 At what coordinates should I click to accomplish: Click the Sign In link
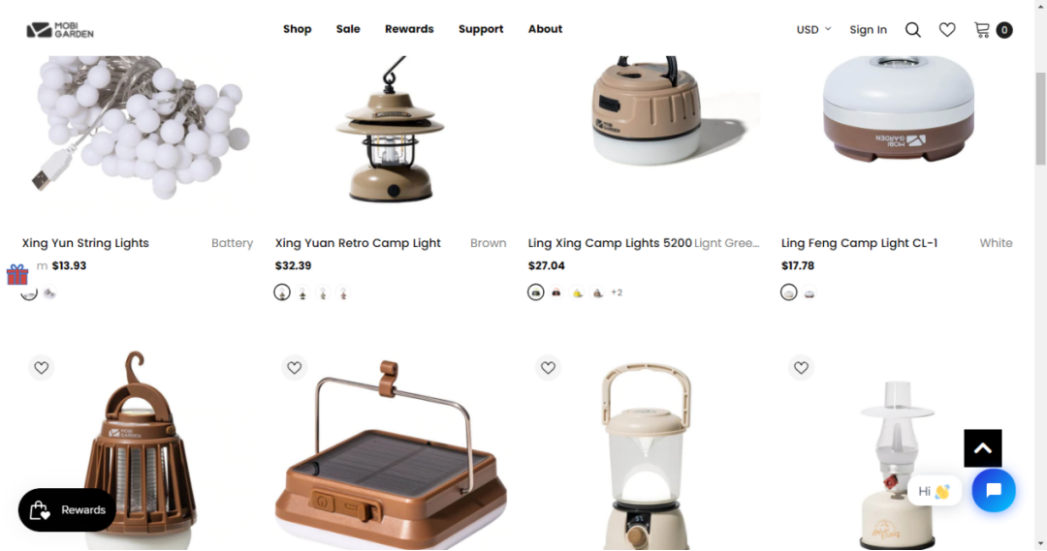[868, 29]
